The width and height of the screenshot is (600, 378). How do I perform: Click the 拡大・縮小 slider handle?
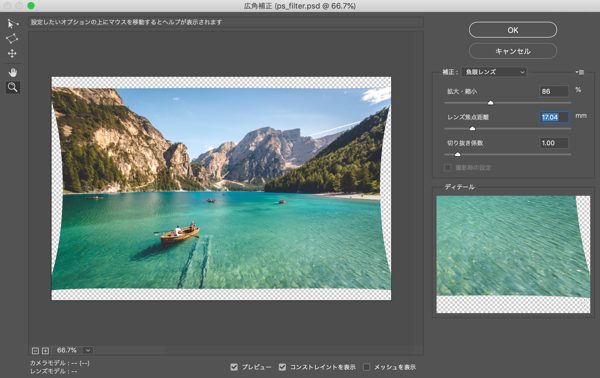click(491, 103)
